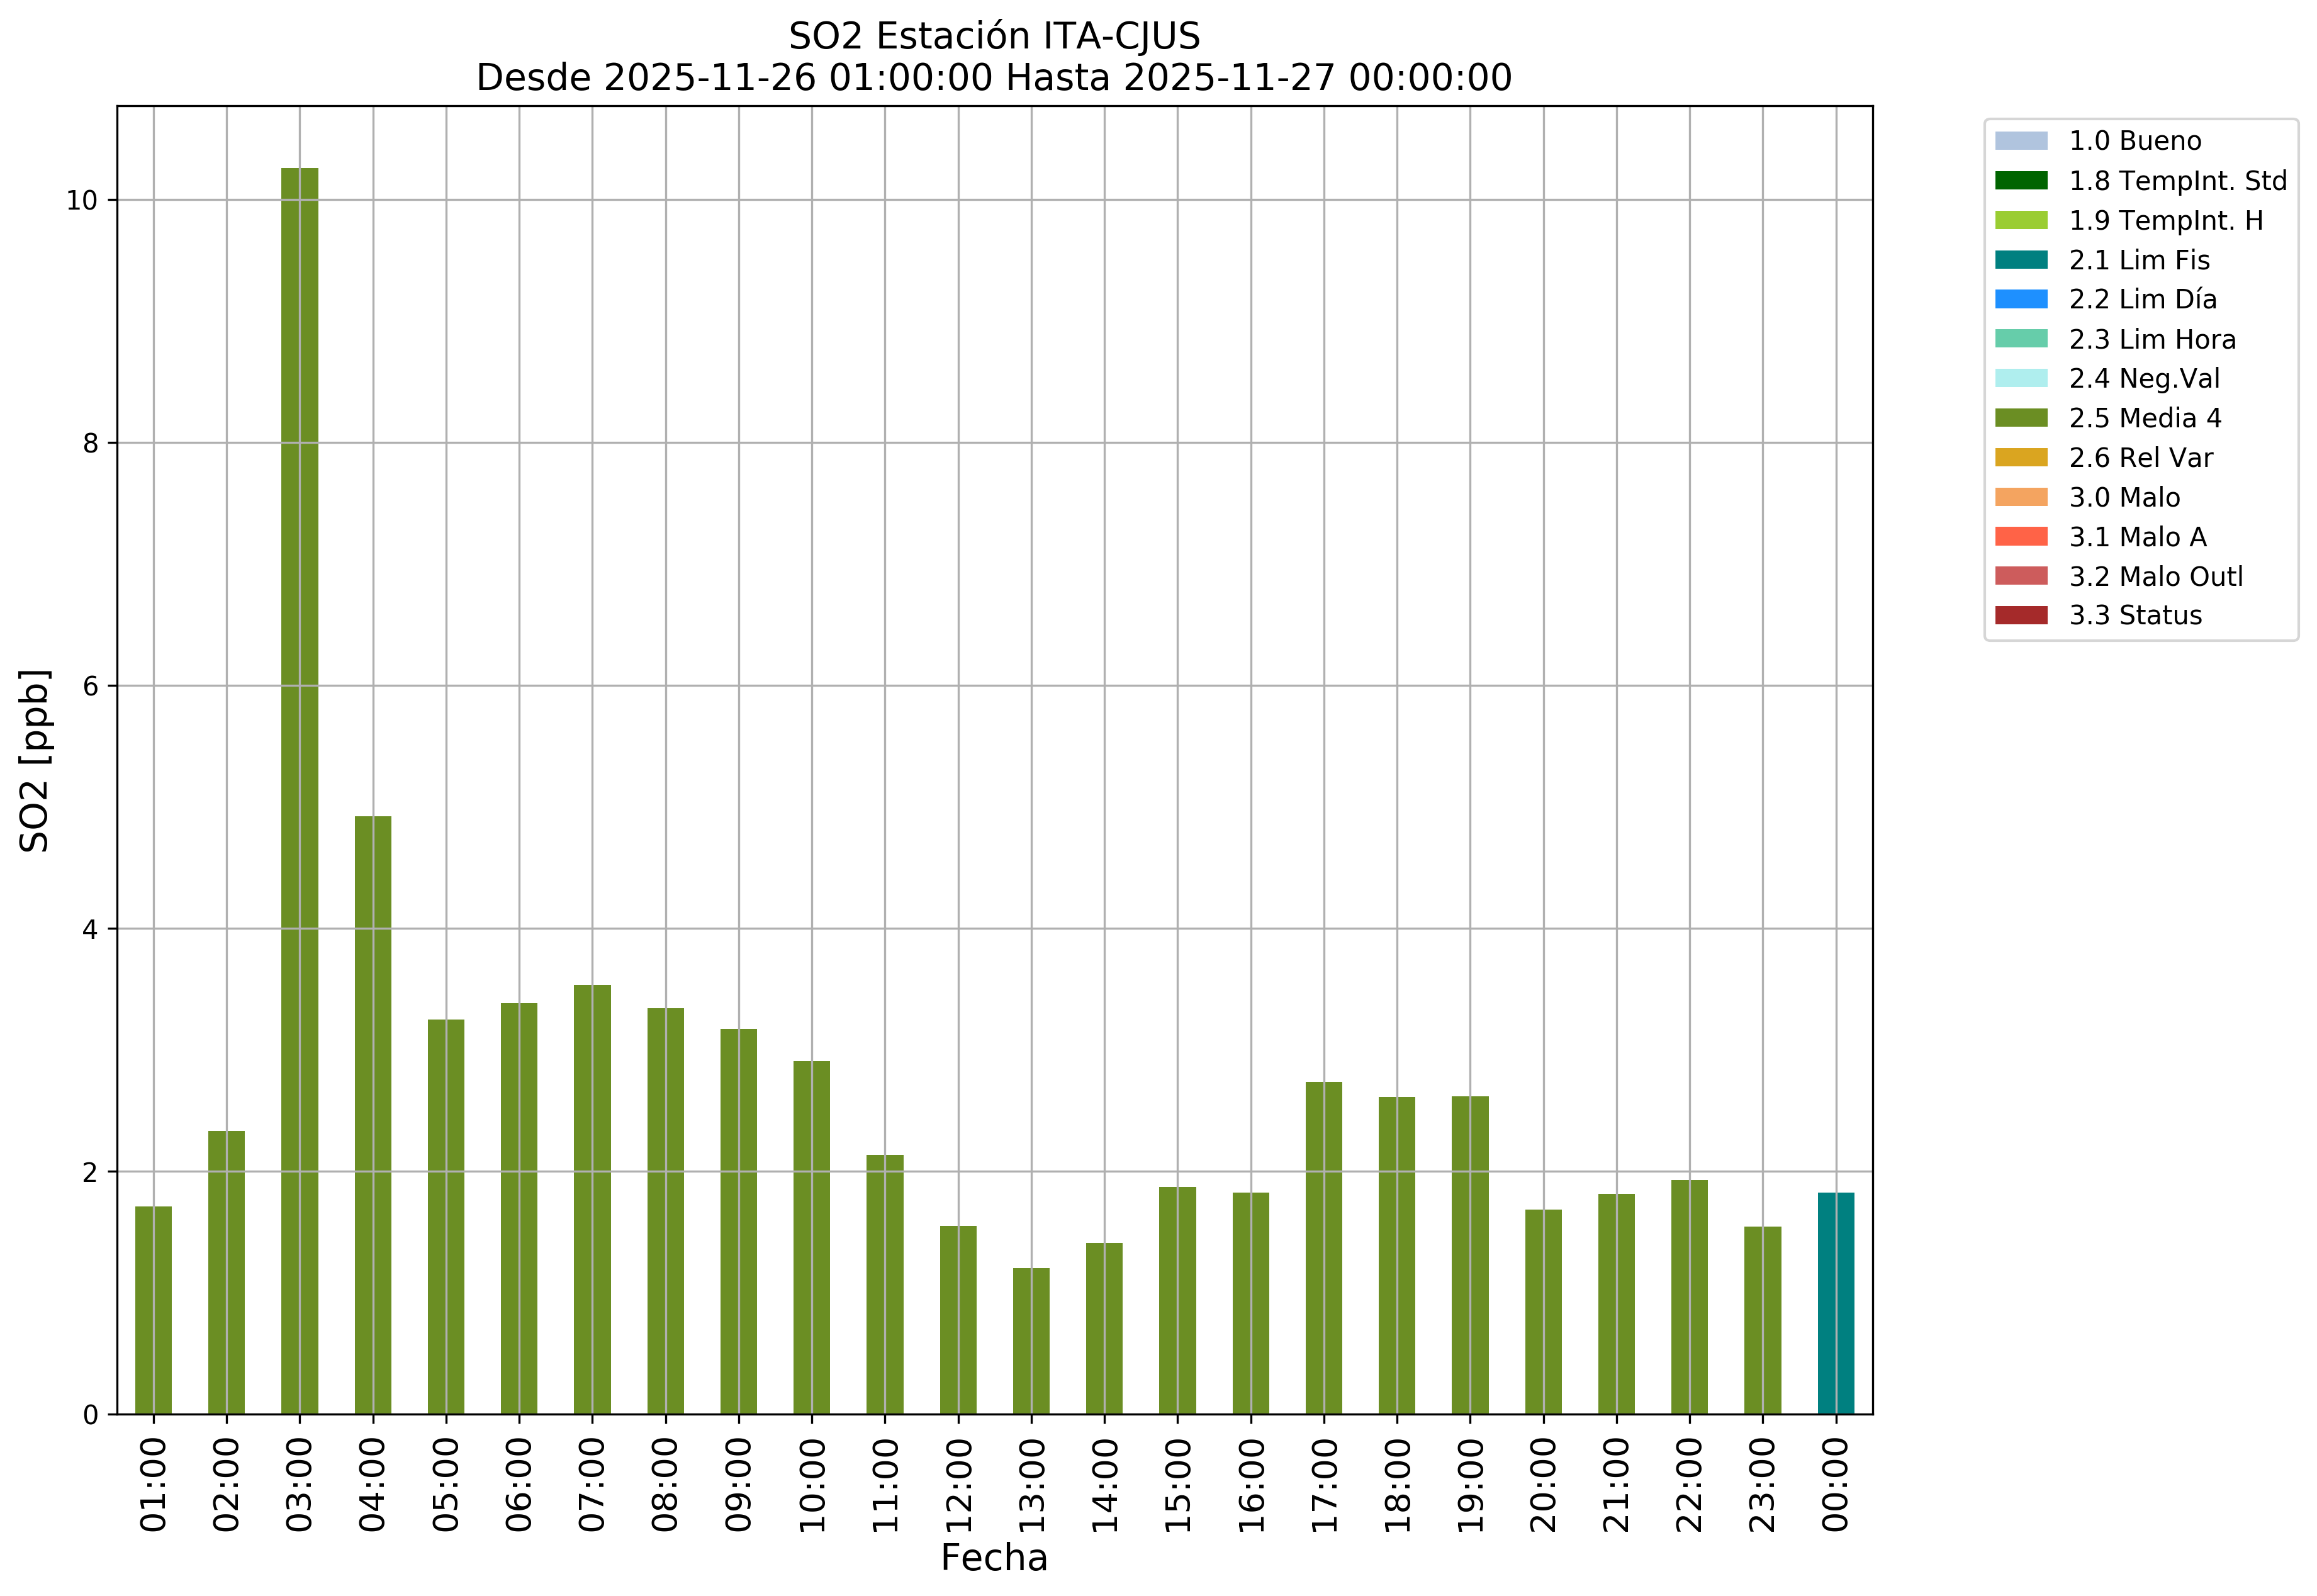Click the 2.1 Lim Fis legend swatch
The height and width of the screenshot is (1596, 2317).
(x=2020, y=260)
